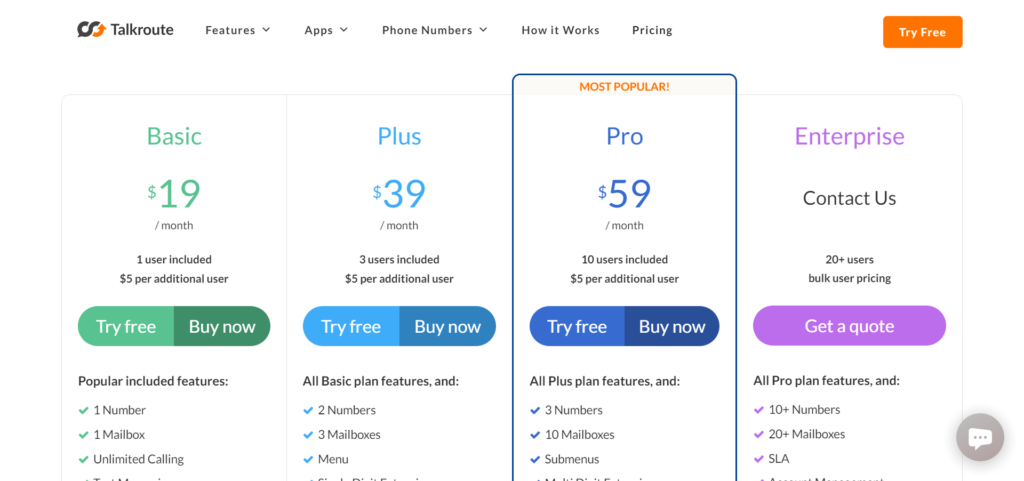Open the live chat bubble widget
The image size is (1024, 481).
(979, 437)
